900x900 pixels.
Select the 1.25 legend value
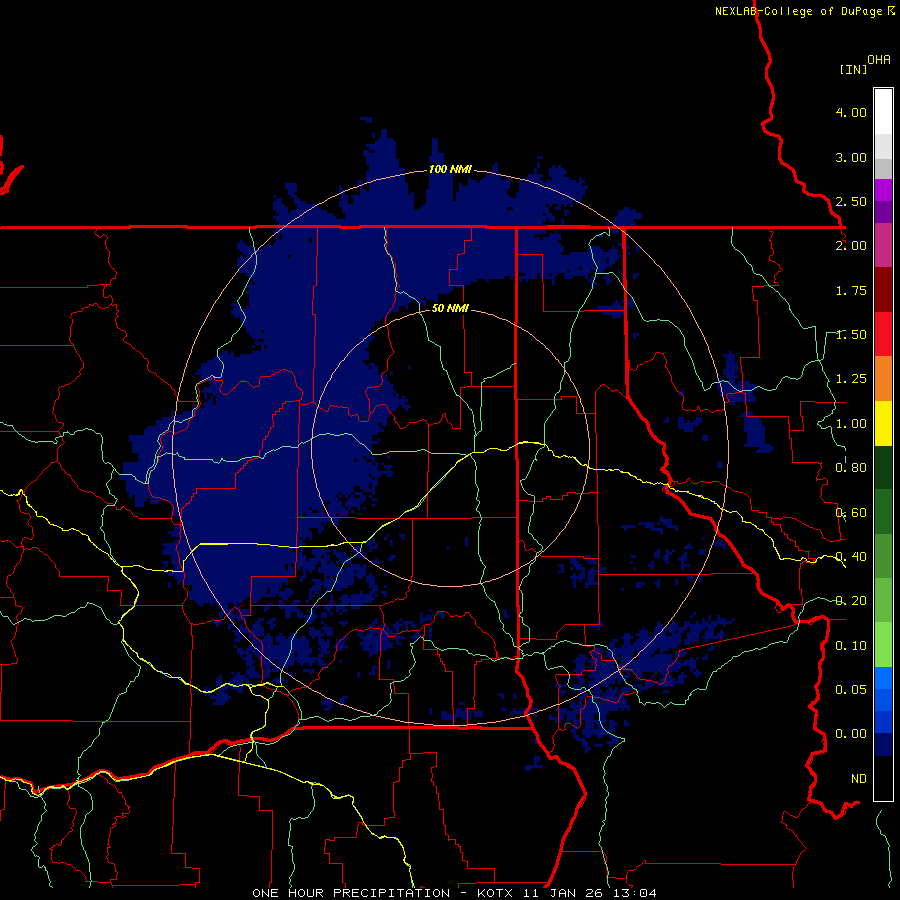click(x=851, y=379)
